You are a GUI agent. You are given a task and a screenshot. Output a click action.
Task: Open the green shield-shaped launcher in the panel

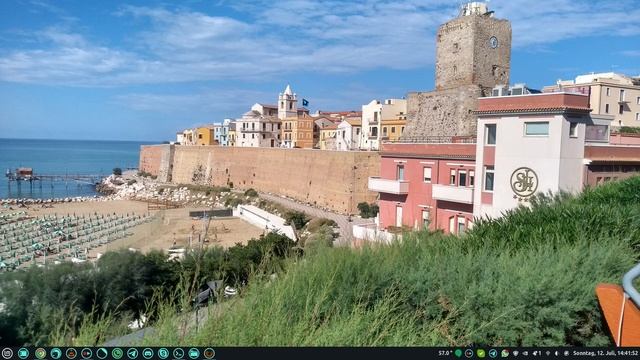(40, 353)
